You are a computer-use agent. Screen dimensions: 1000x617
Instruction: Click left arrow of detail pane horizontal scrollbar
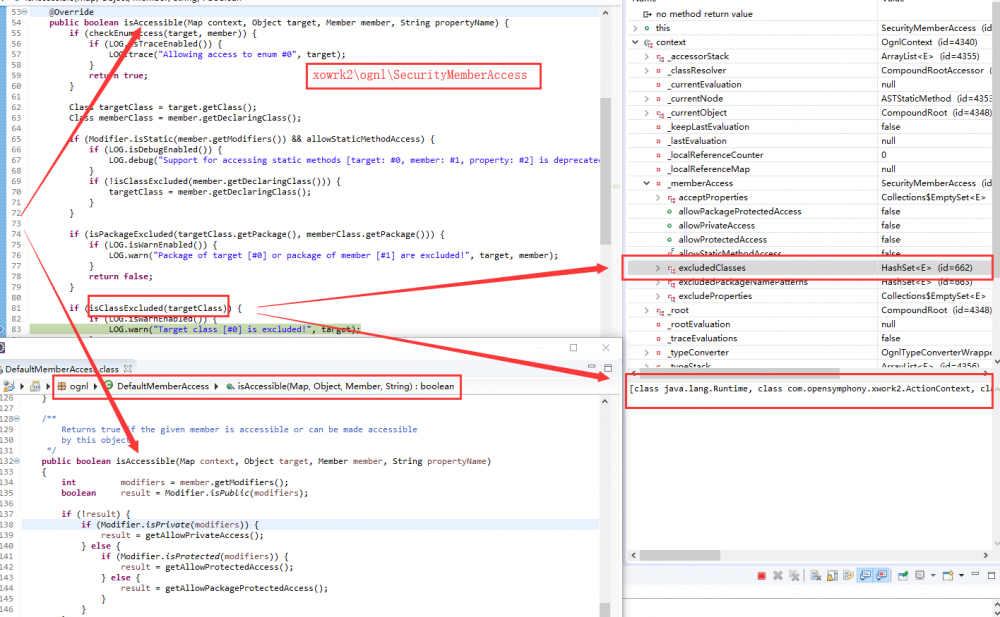tap(633, 555)
